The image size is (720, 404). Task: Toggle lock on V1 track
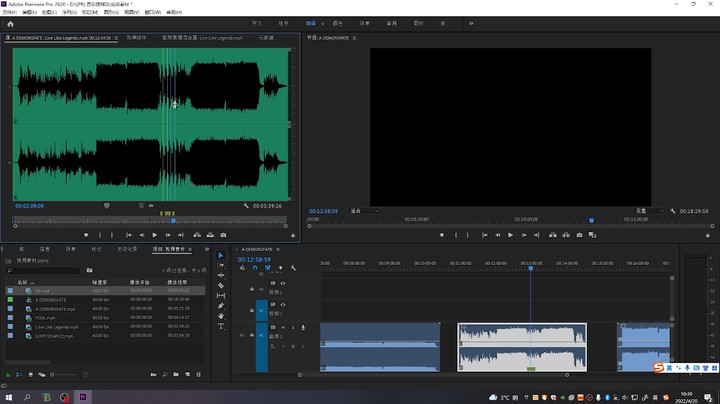252,310
